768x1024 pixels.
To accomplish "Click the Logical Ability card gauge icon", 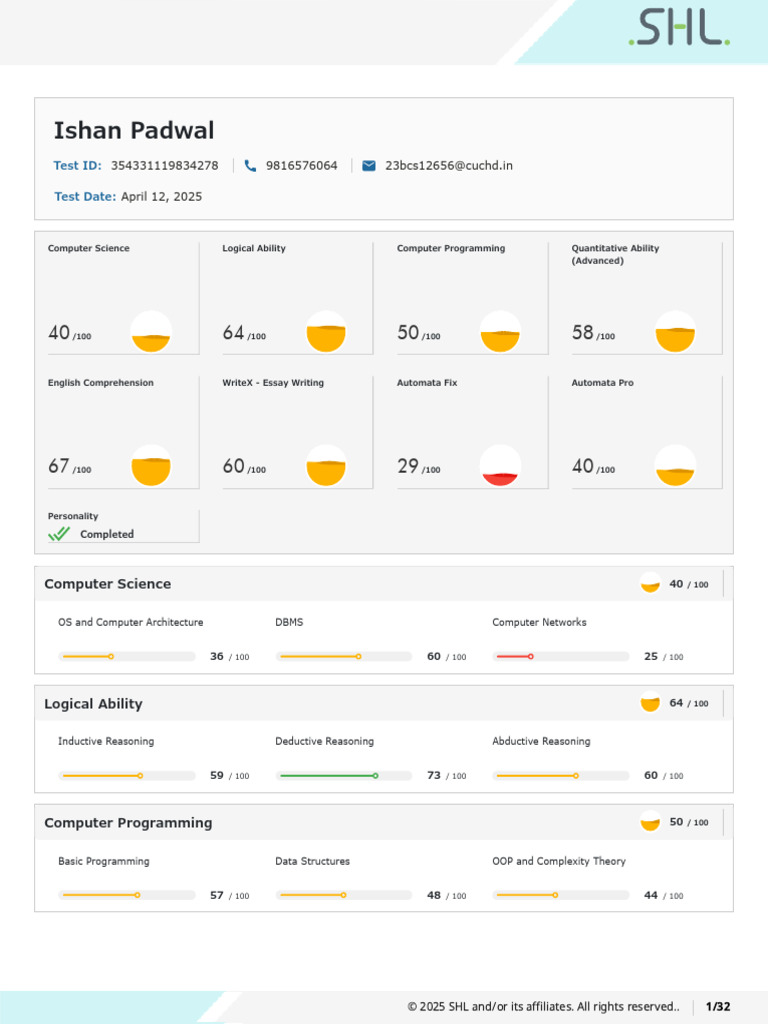I will [x=326, y=332].
